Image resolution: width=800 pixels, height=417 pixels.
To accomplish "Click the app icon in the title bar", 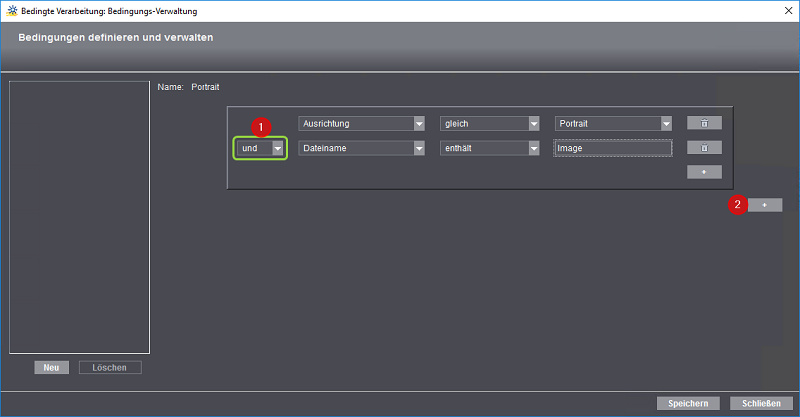I will click(10, 9).
